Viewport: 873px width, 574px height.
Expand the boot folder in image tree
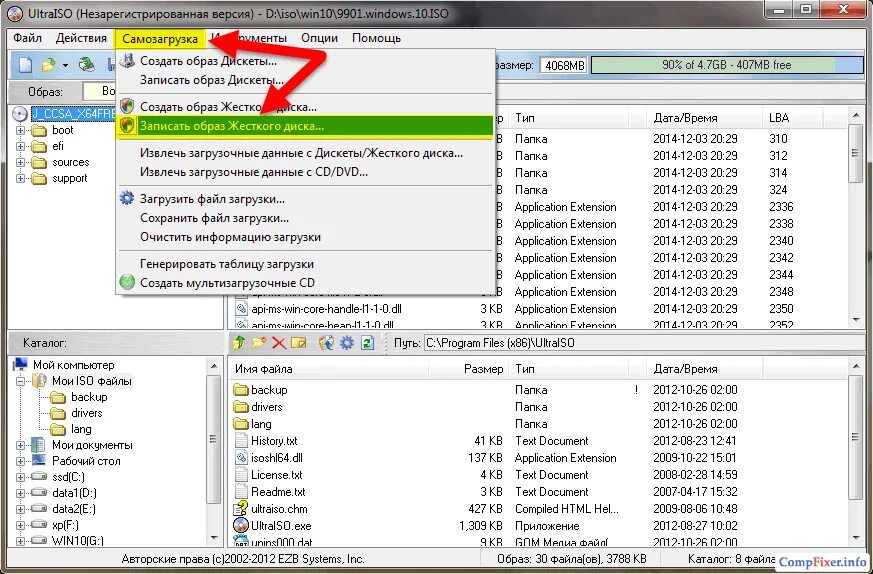point(21,130)
